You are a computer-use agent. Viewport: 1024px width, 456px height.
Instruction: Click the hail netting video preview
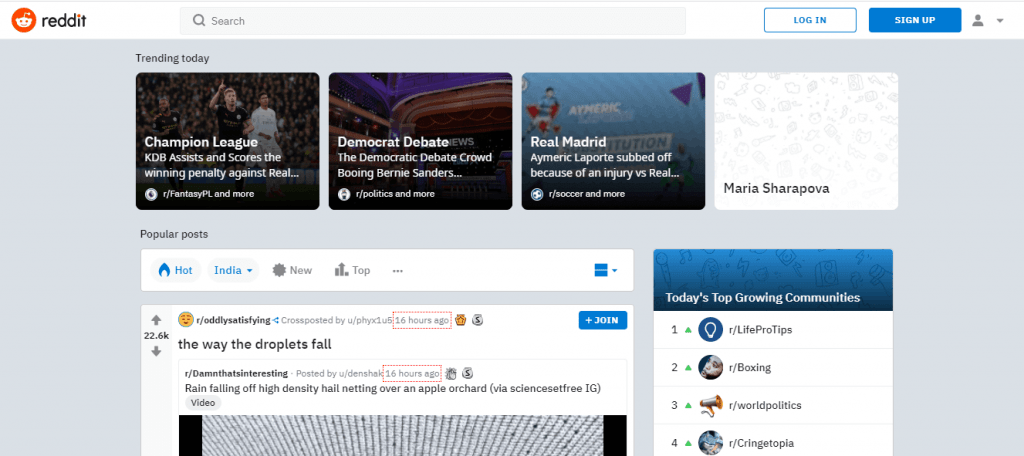point(402,435)
